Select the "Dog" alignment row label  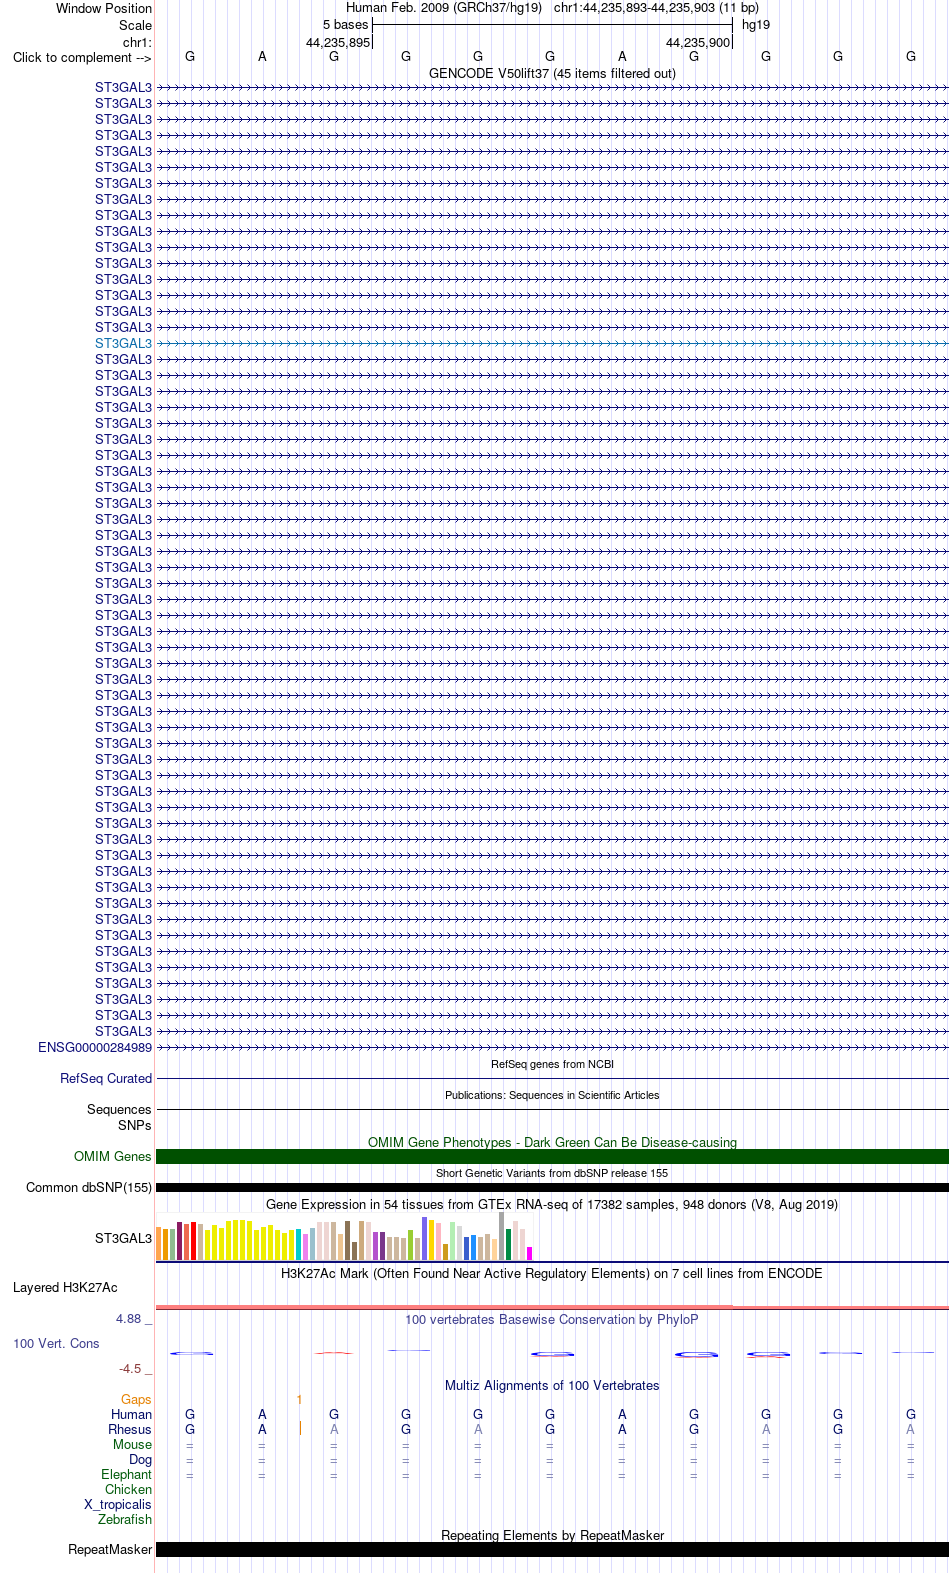point(140,1459)
